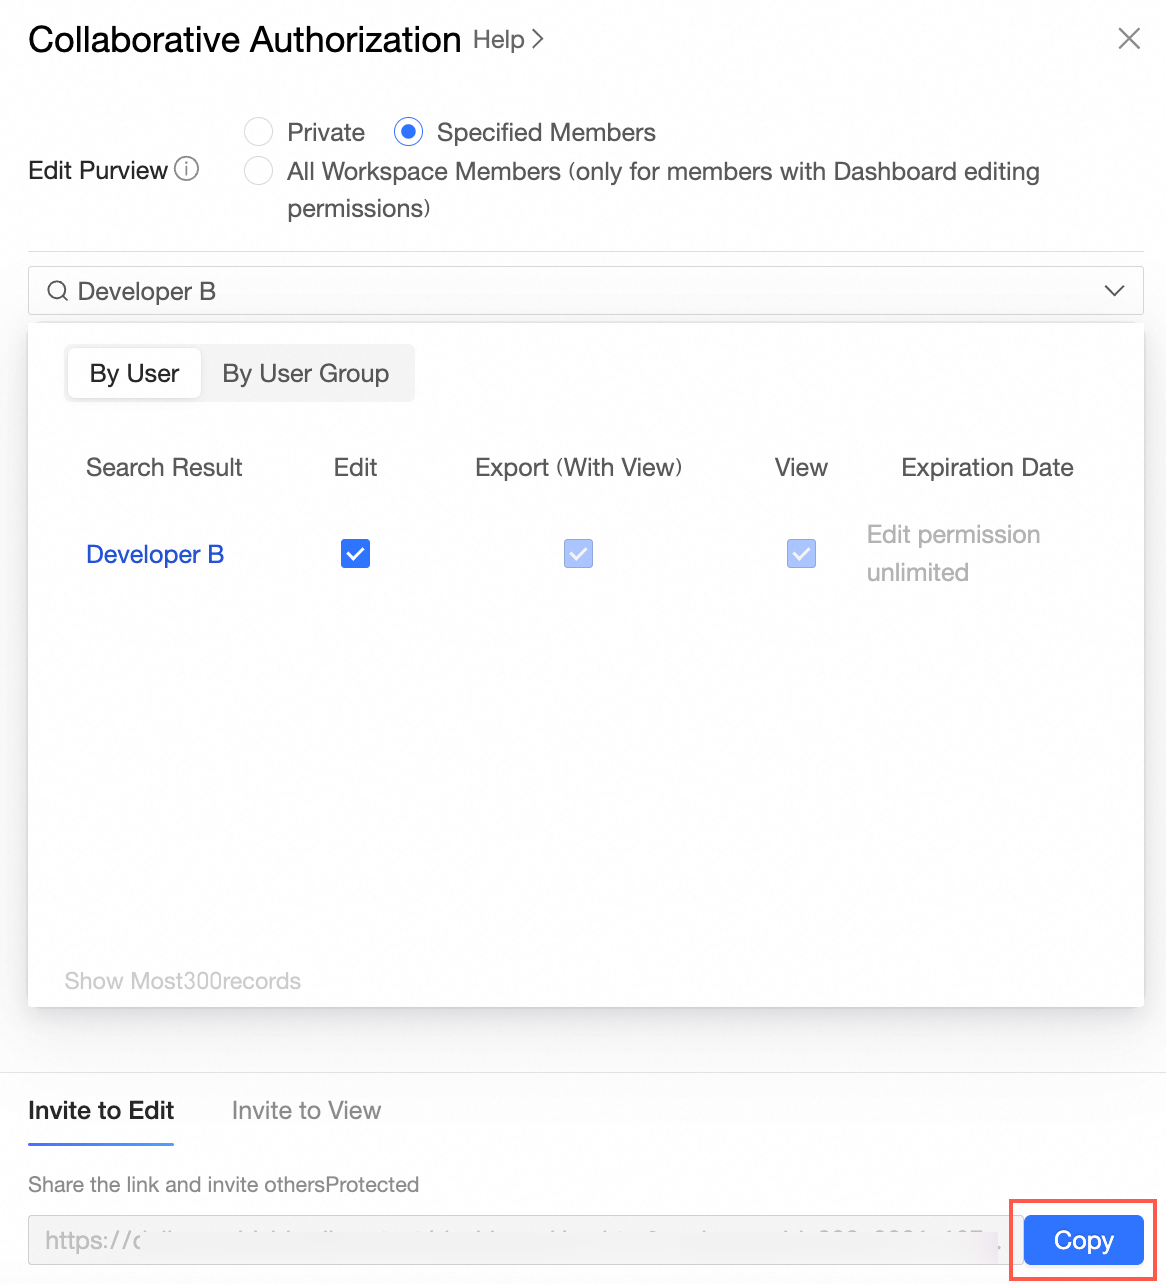
Task: Switch to the By User Group tab
Action: [306, 373]
